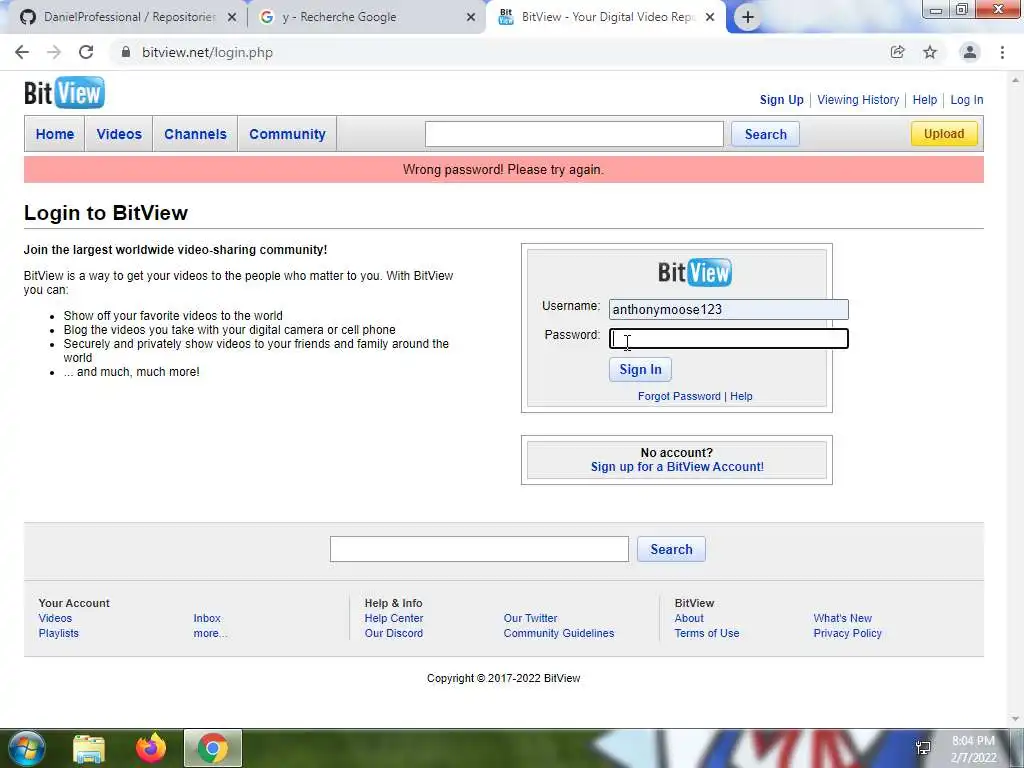The image size is (1024, 768).
Task: Open the Chrome three-dot menu
Action: tap(1002, 52)
